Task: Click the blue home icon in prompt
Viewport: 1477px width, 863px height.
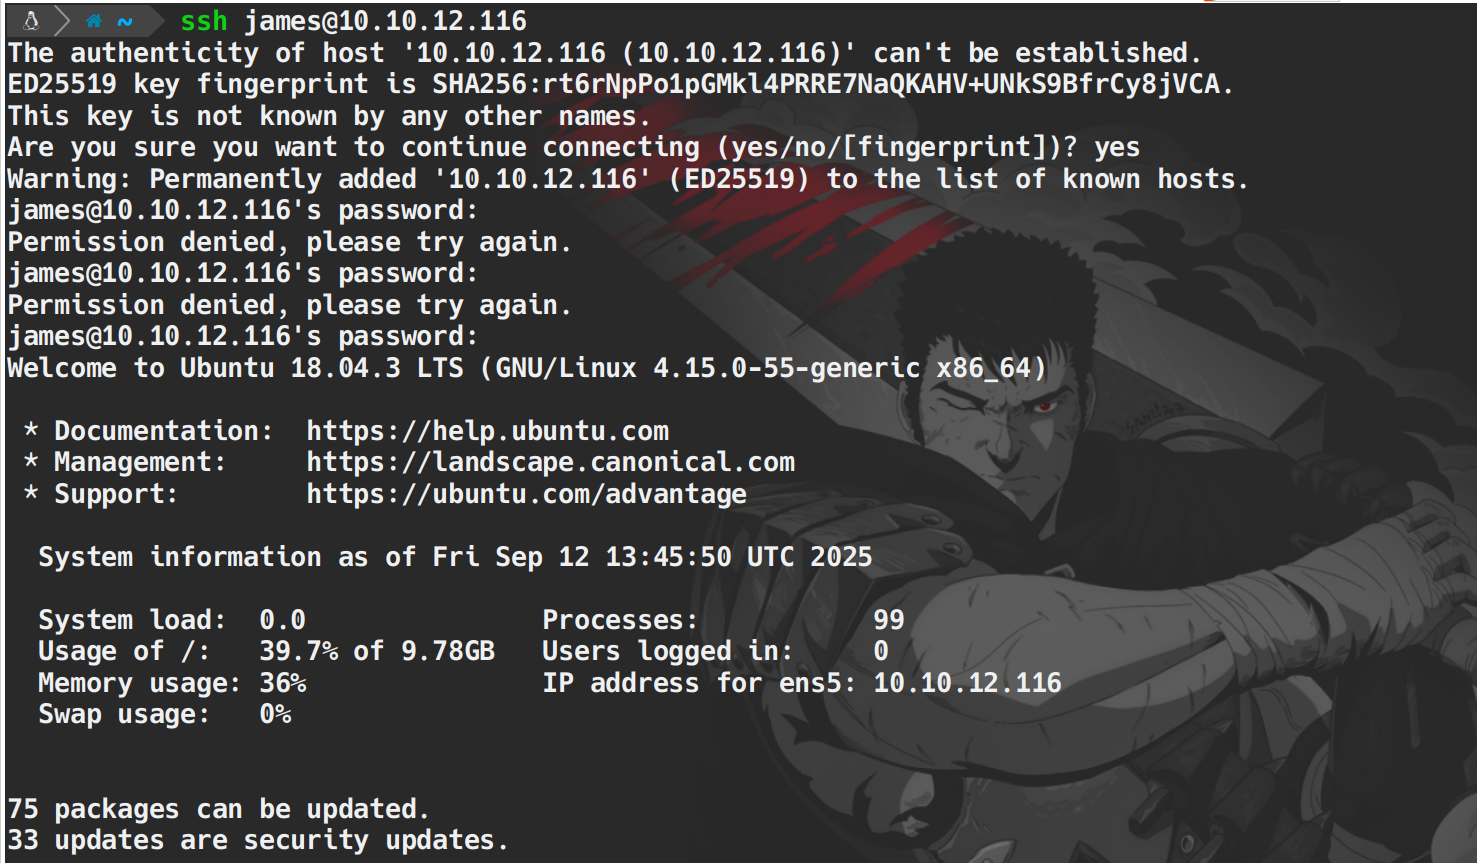Action: (x=94, y=21)
